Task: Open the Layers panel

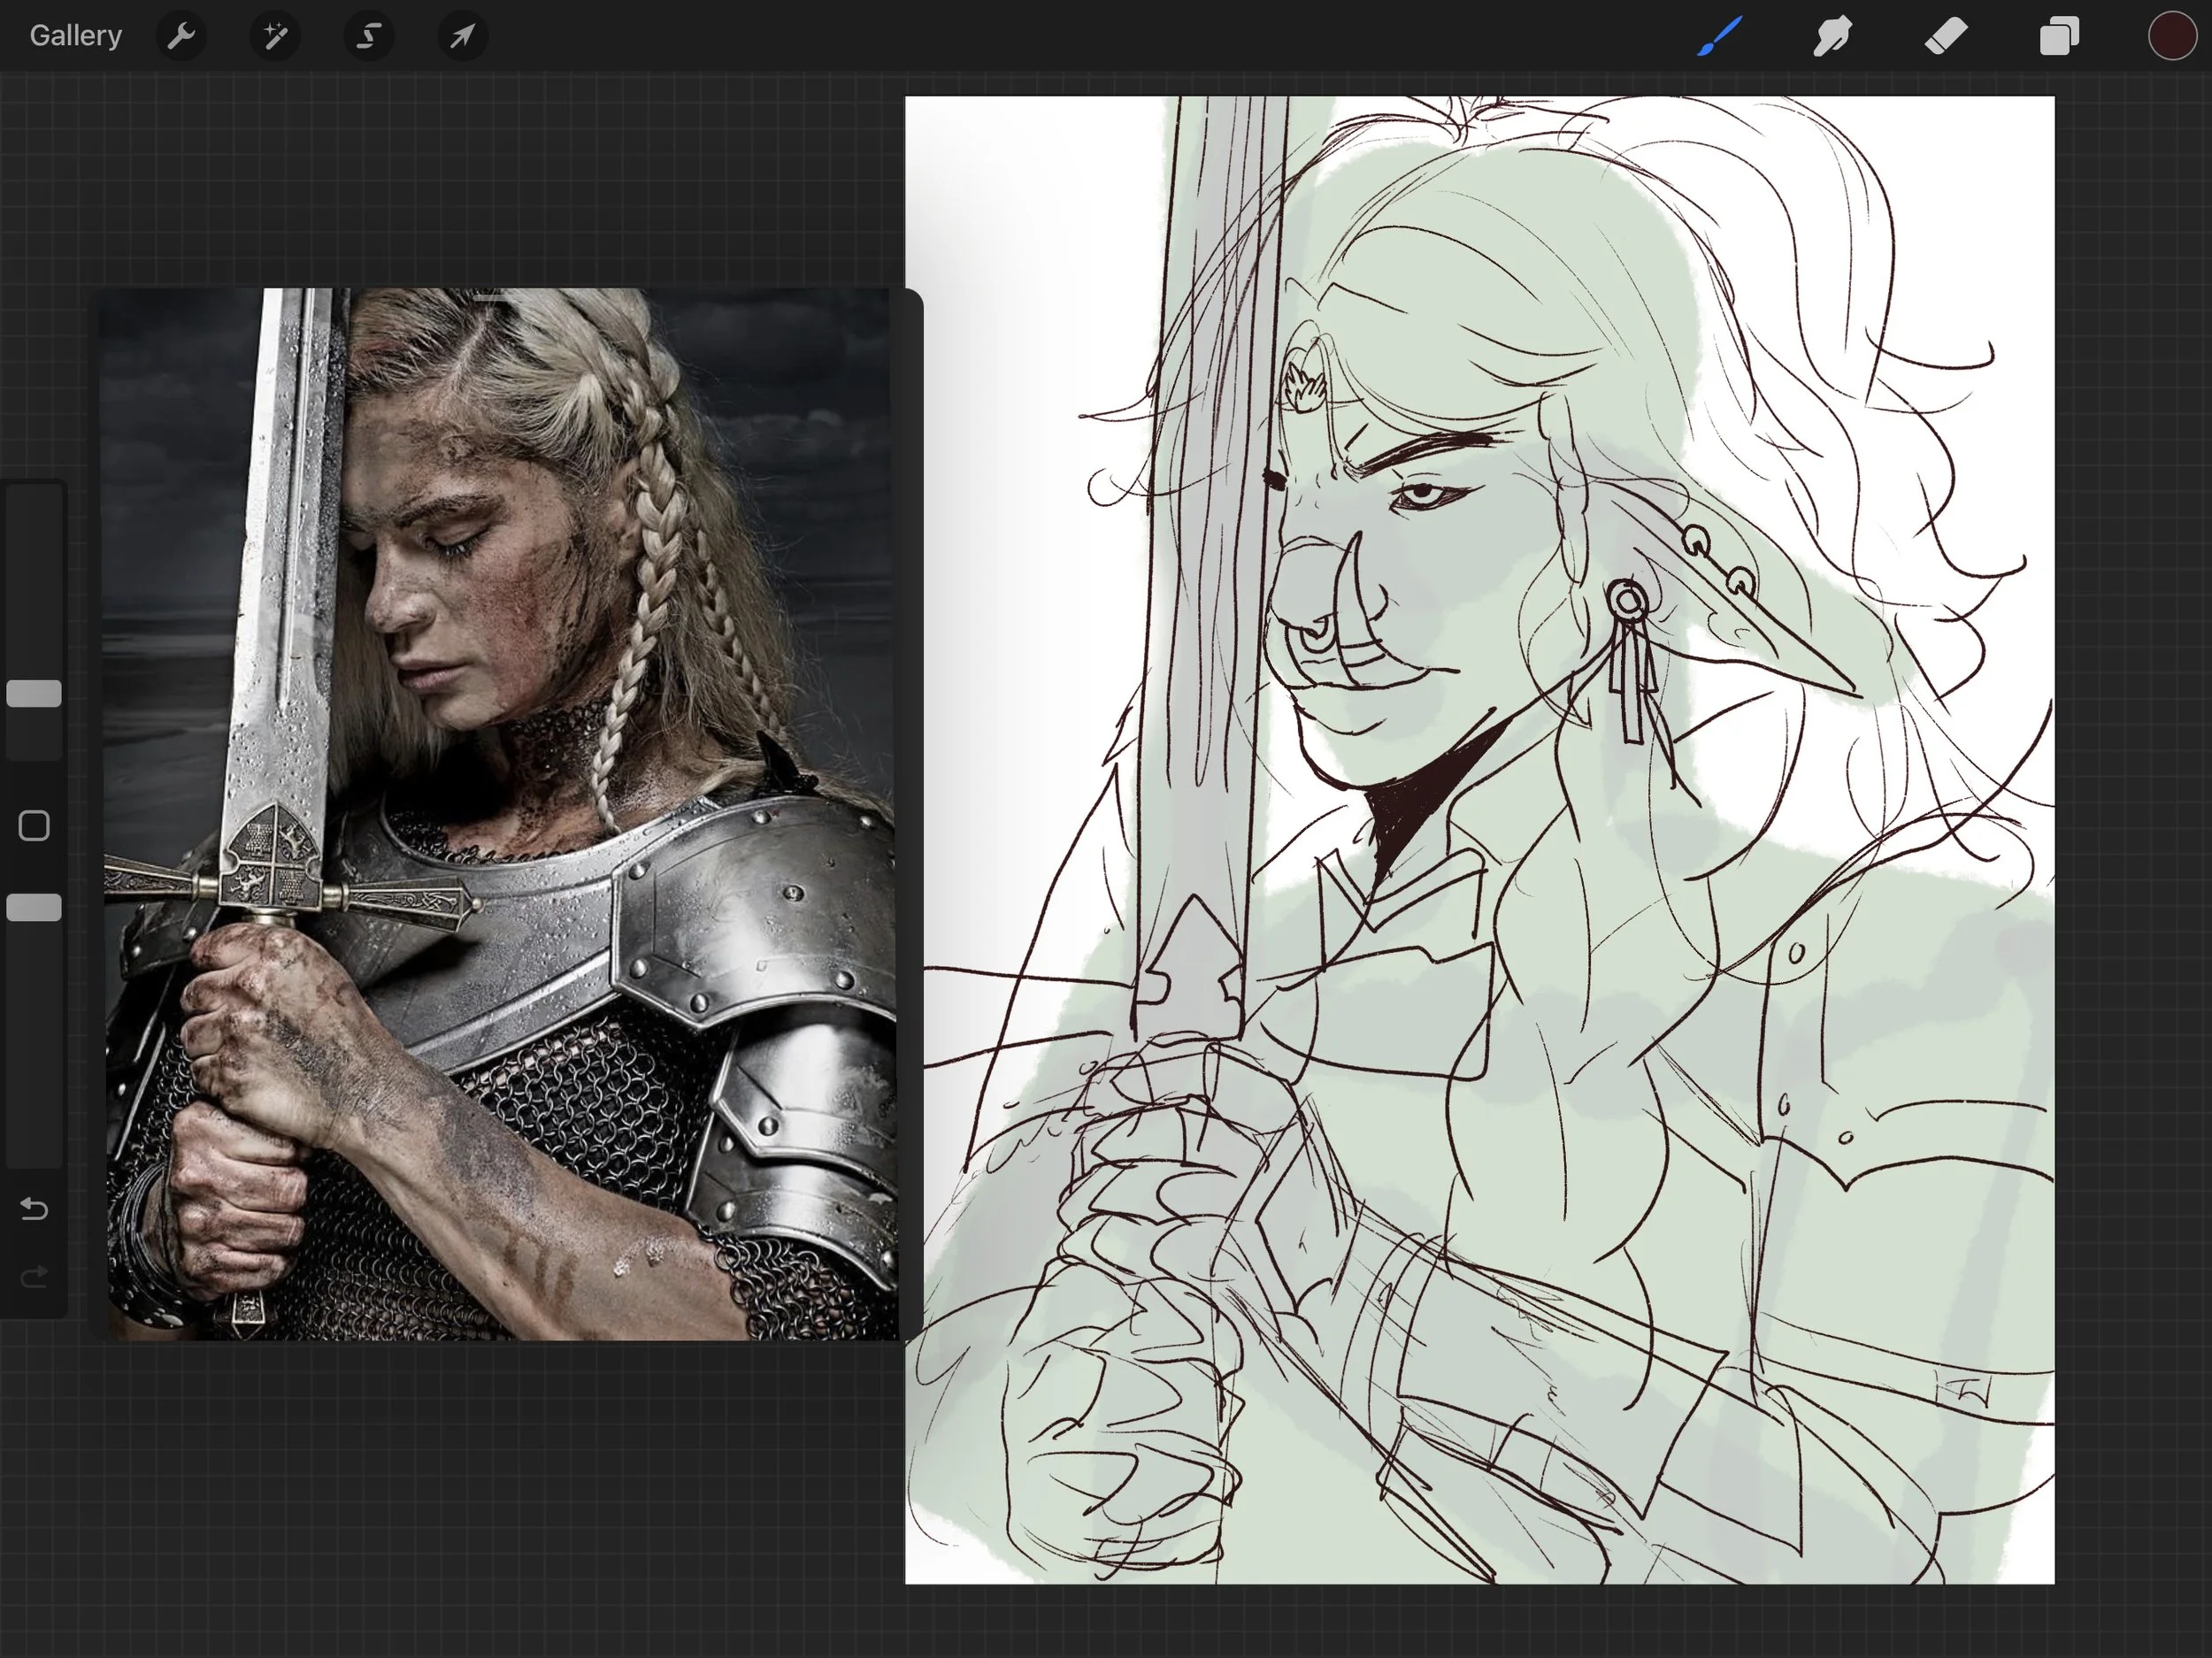Action: click(x=2059, y=37)
